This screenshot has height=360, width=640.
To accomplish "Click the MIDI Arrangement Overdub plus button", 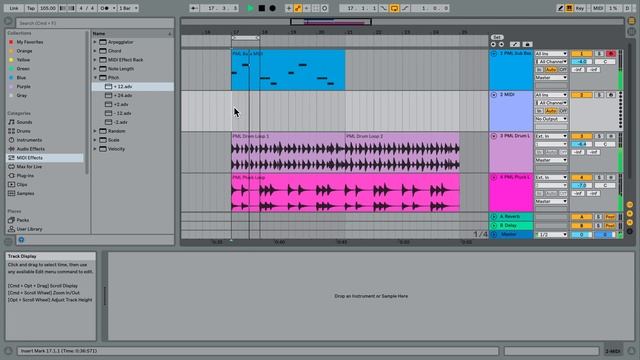I will 289,8.
